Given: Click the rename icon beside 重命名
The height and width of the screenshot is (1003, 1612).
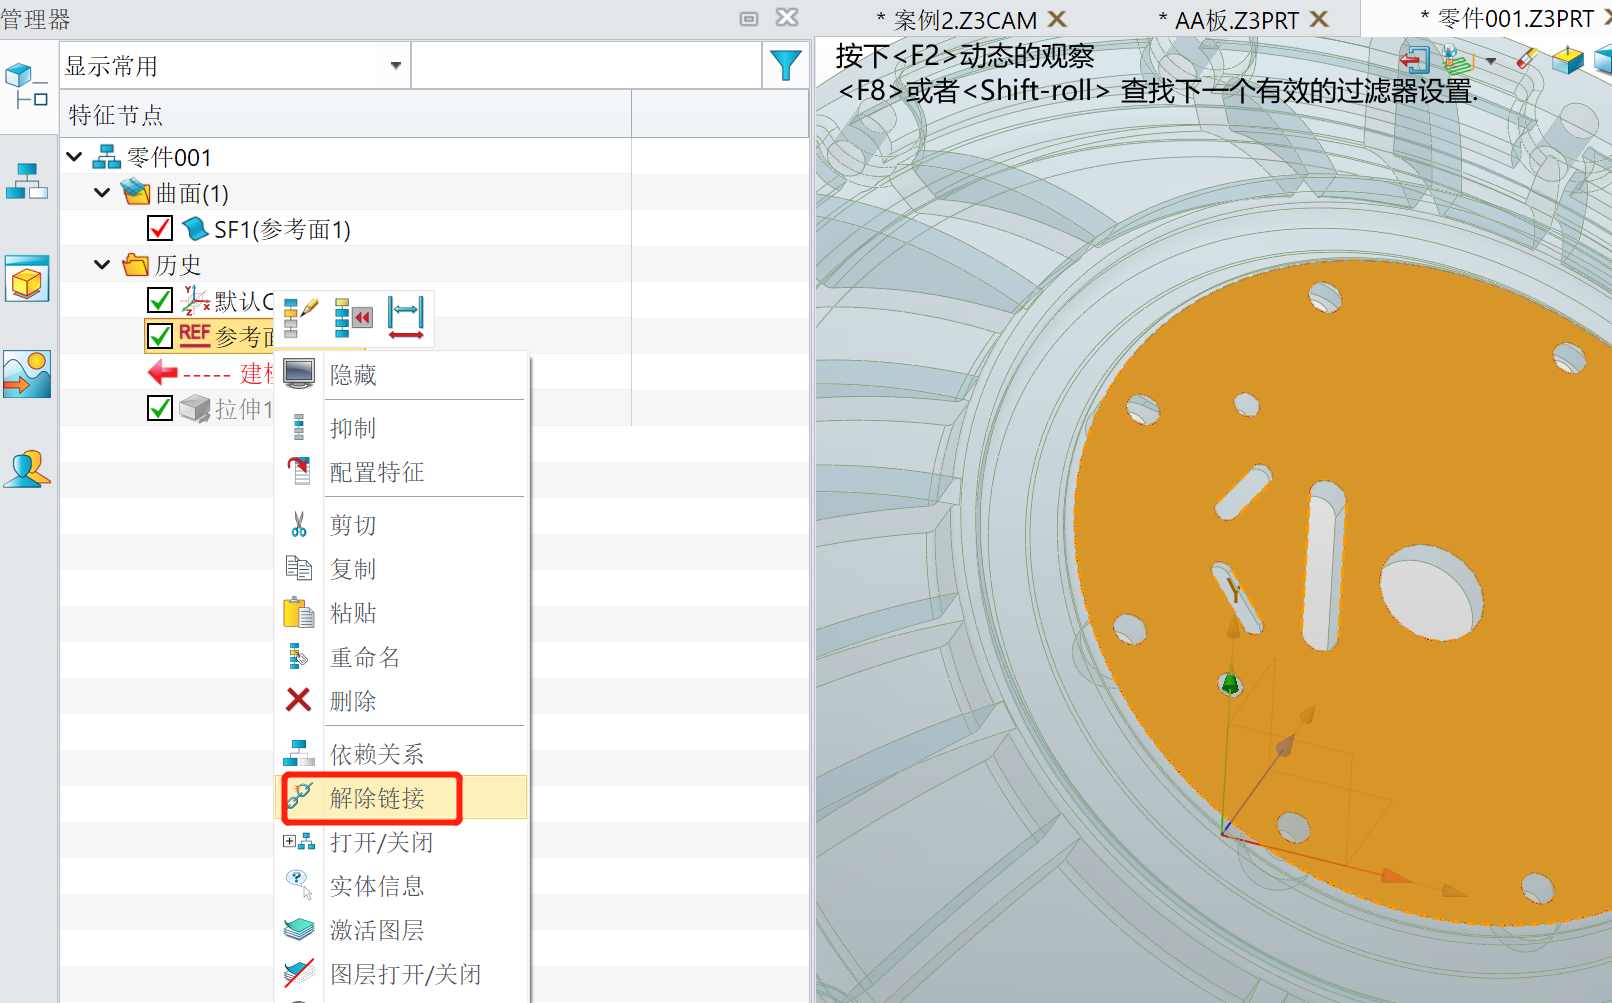Looking at the screenshot, I should [298, 656].
